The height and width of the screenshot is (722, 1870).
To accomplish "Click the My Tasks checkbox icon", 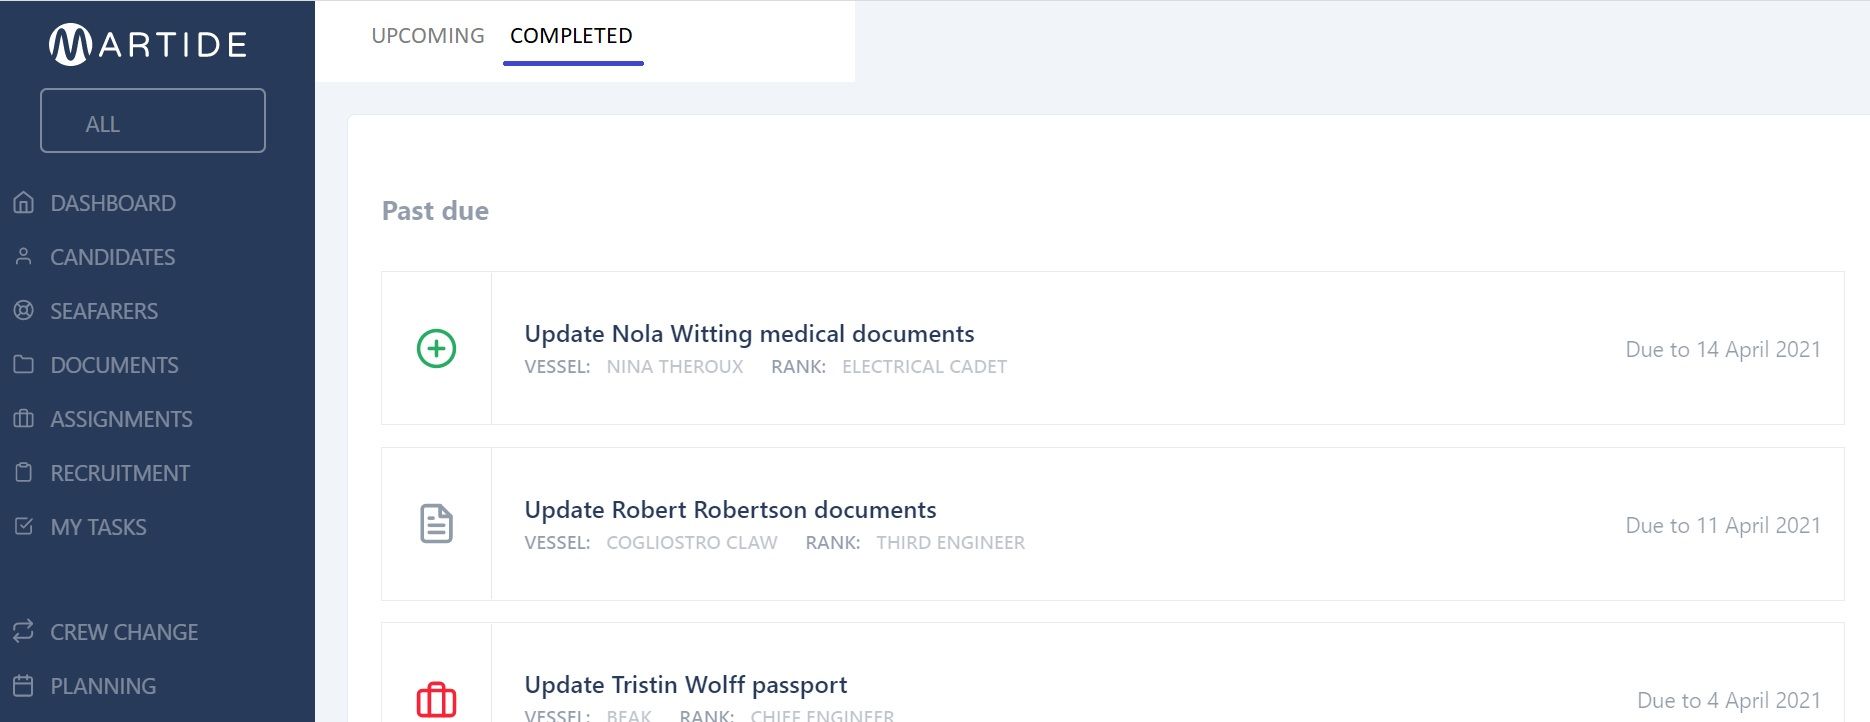I will point(24,527).
